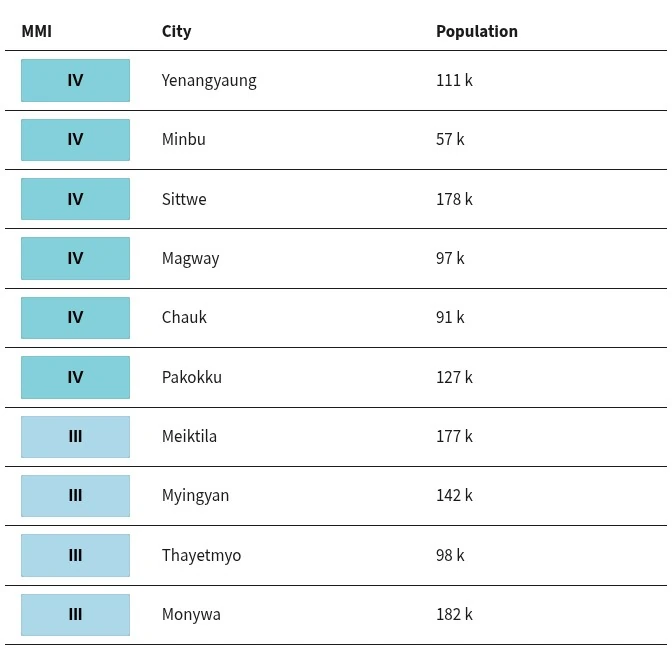Select the IV intensity badge for Yenangyaung

[x=75, y=81]
